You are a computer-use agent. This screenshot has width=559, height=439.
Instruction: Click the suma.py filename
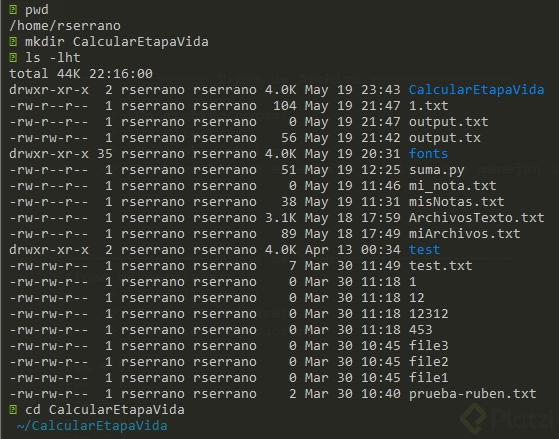[436, 170]
